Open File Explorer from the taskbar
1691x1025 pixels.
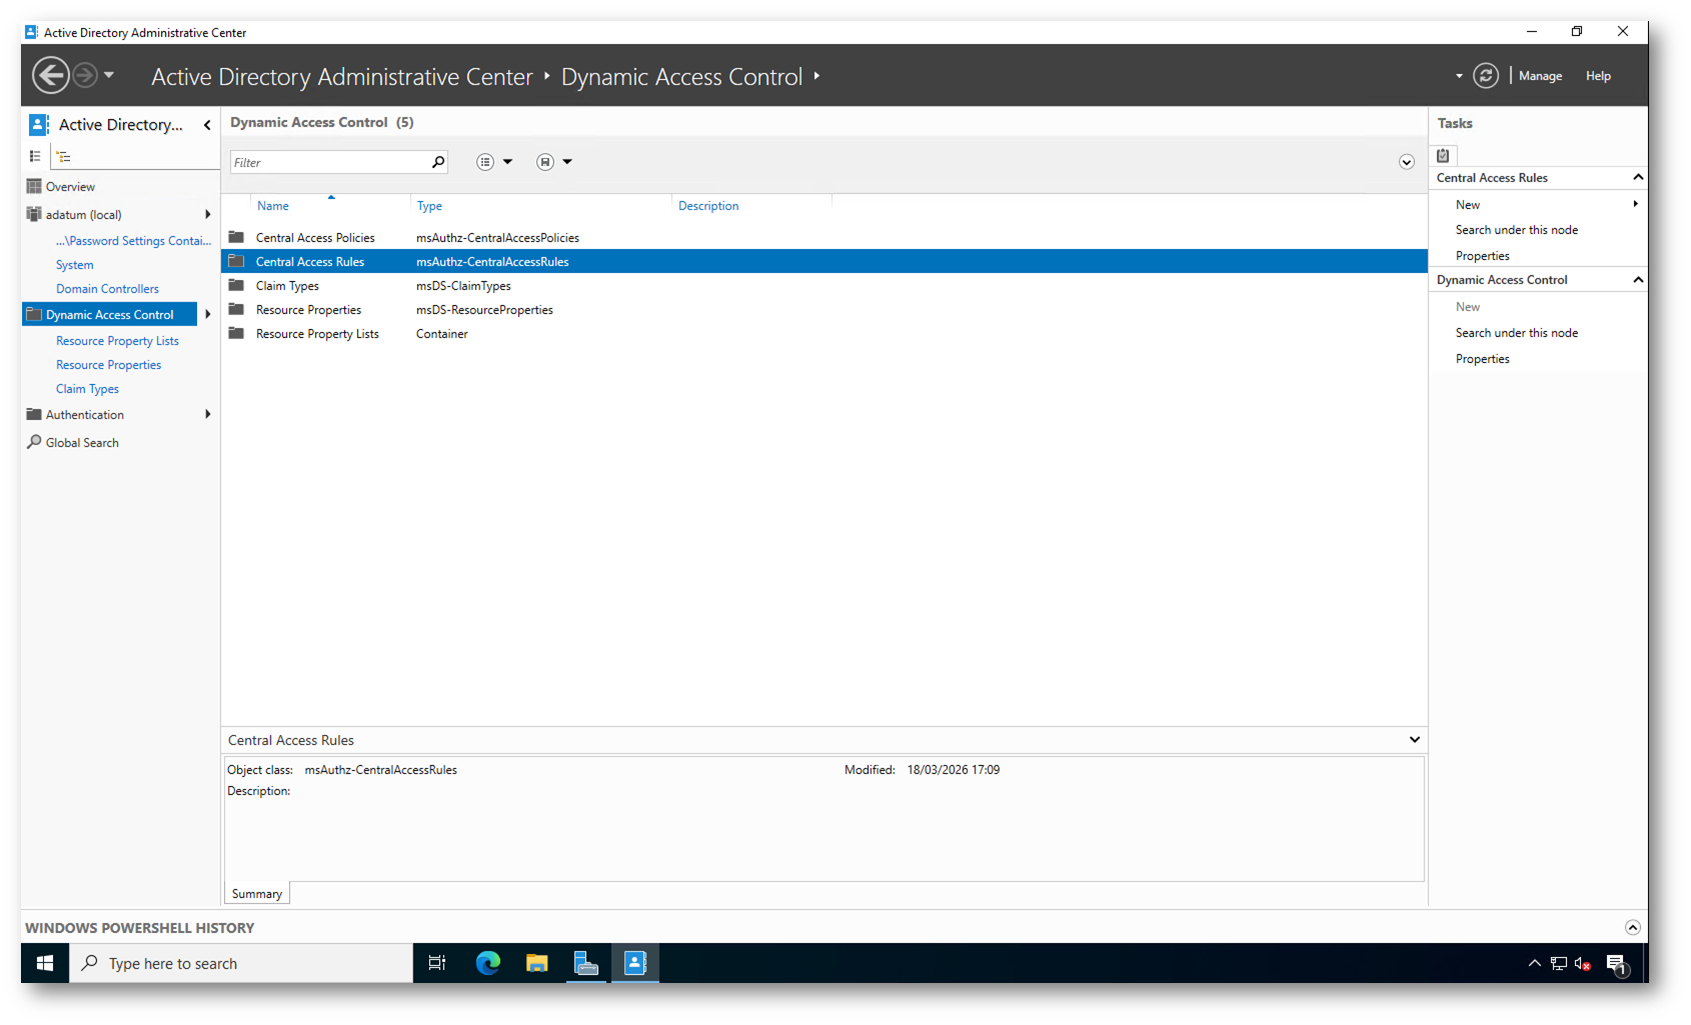pos(537,963)
